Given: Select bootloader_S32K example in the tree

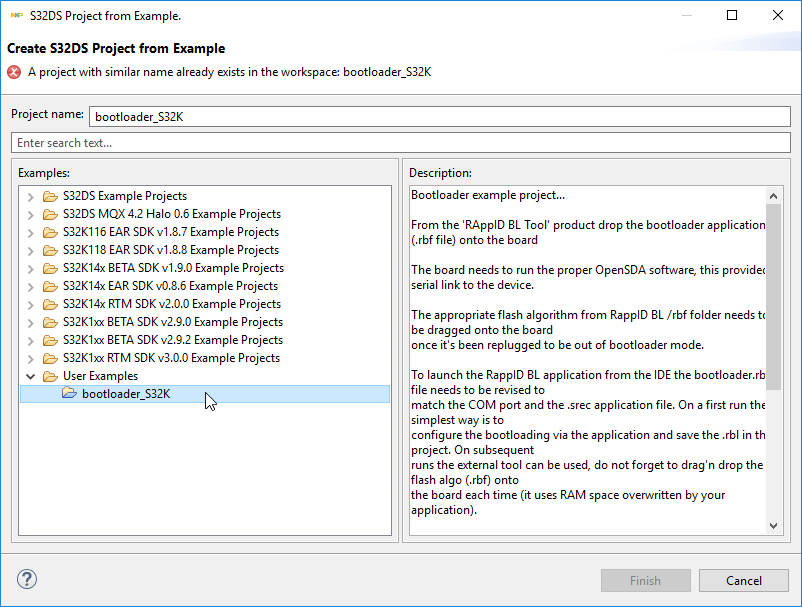Looking at the screenshot, I should 205,394.
